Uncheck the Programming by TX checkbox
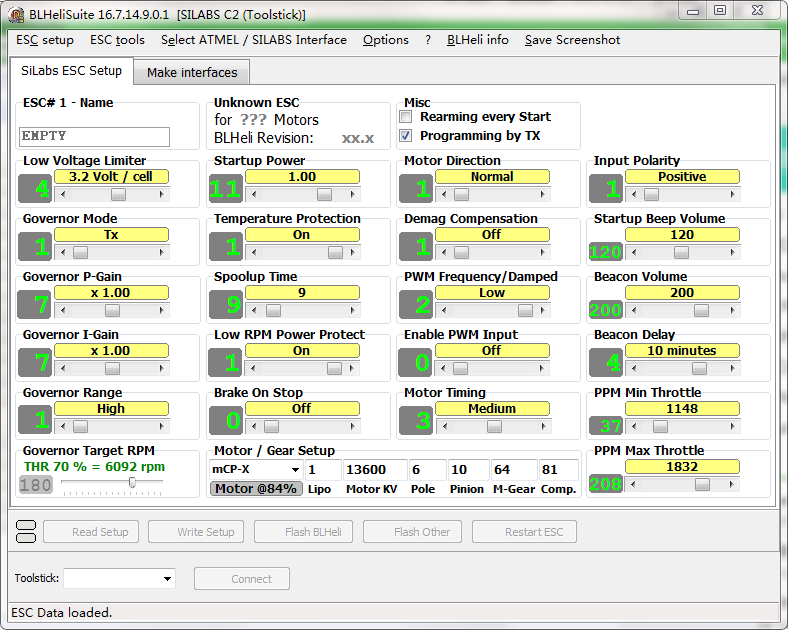788x630 pixels. [x=406, y=136]
